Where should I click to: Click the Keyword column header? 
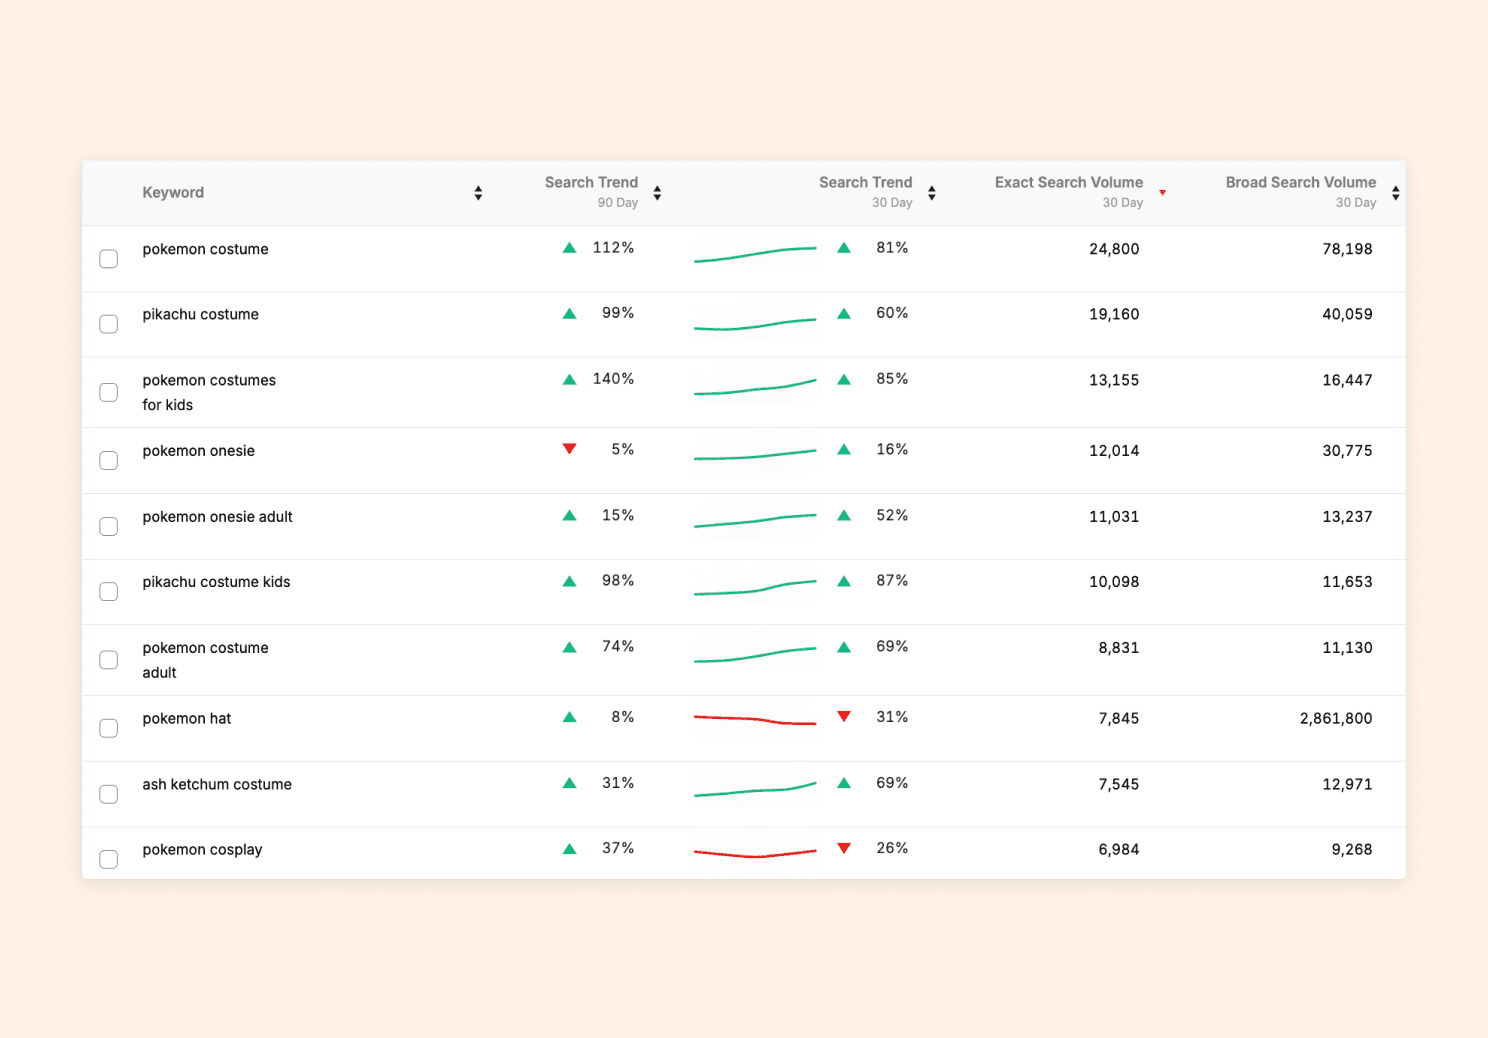(x=173, y=193)
